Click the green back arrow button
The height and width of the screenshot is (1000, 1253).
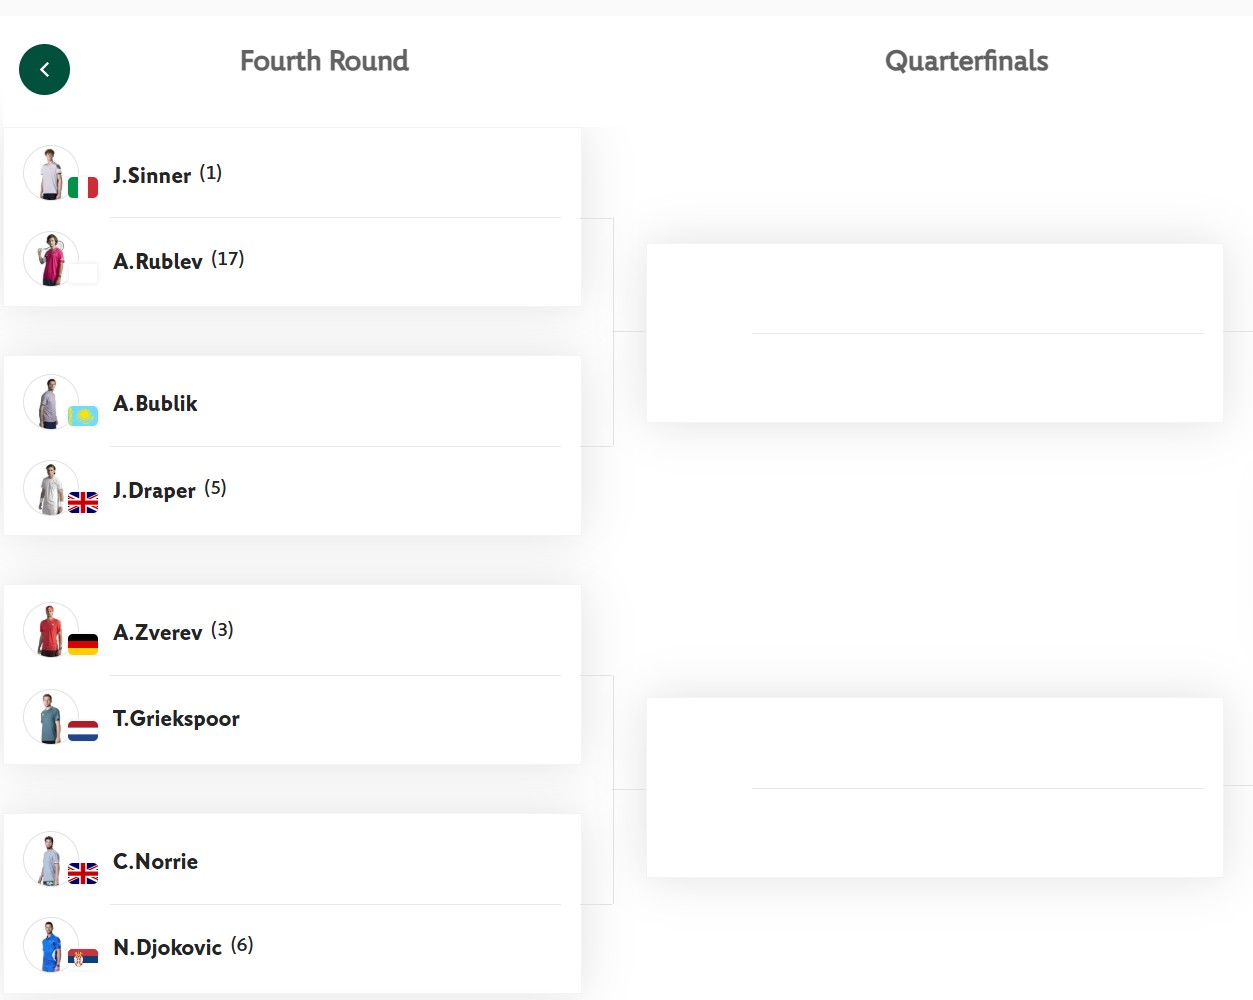pyautogui.click(x=44, y=70)
